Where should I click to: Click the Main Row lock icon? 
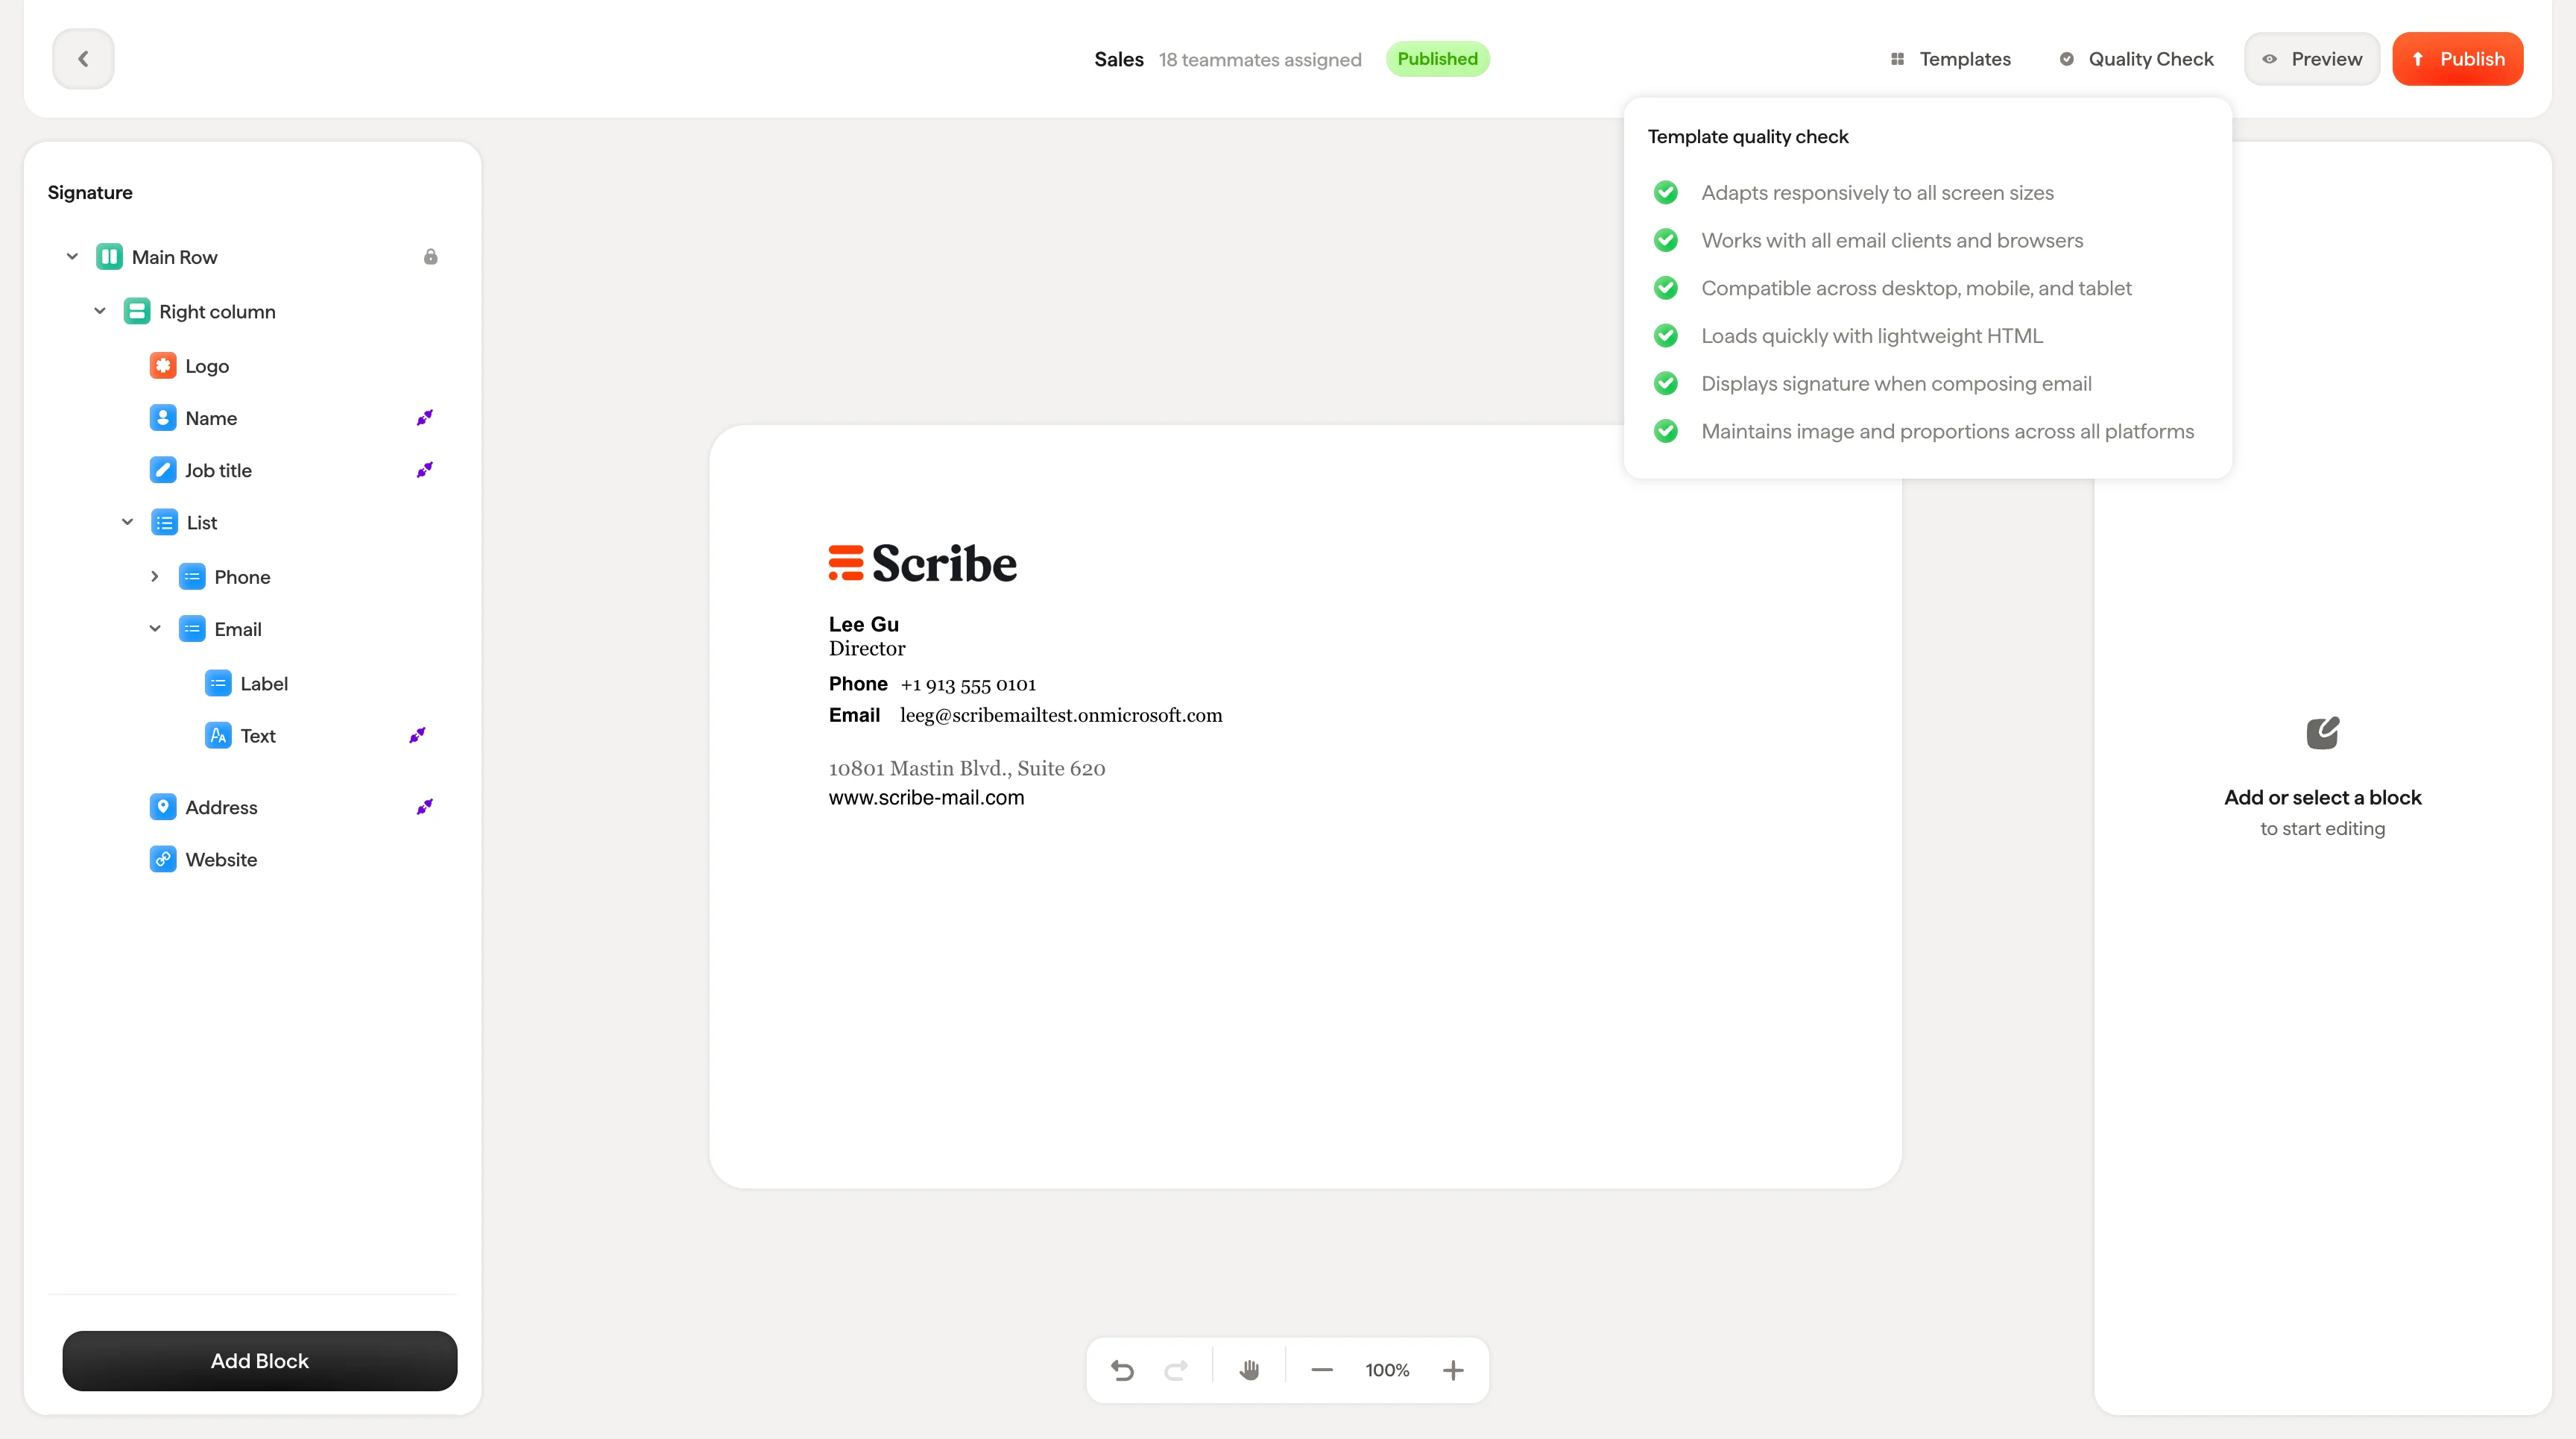pyautogui.click(x=430, y=257)
